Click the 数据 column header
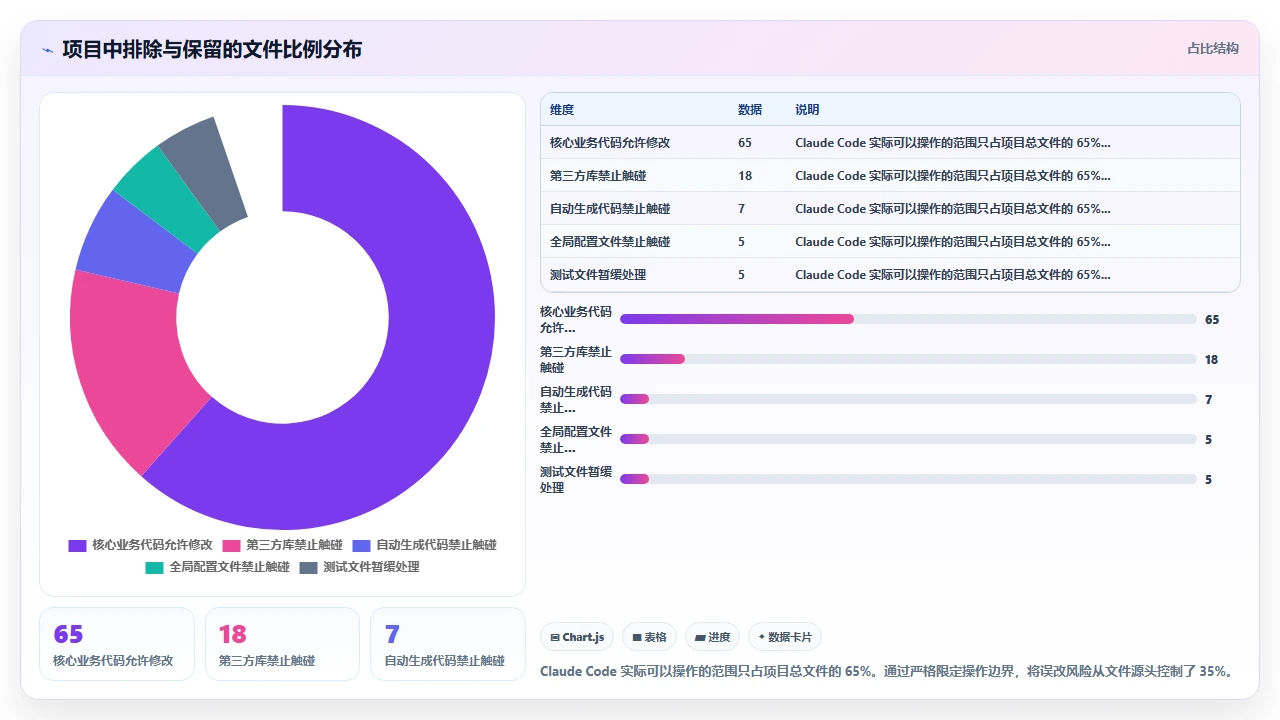 click(750, 110)
